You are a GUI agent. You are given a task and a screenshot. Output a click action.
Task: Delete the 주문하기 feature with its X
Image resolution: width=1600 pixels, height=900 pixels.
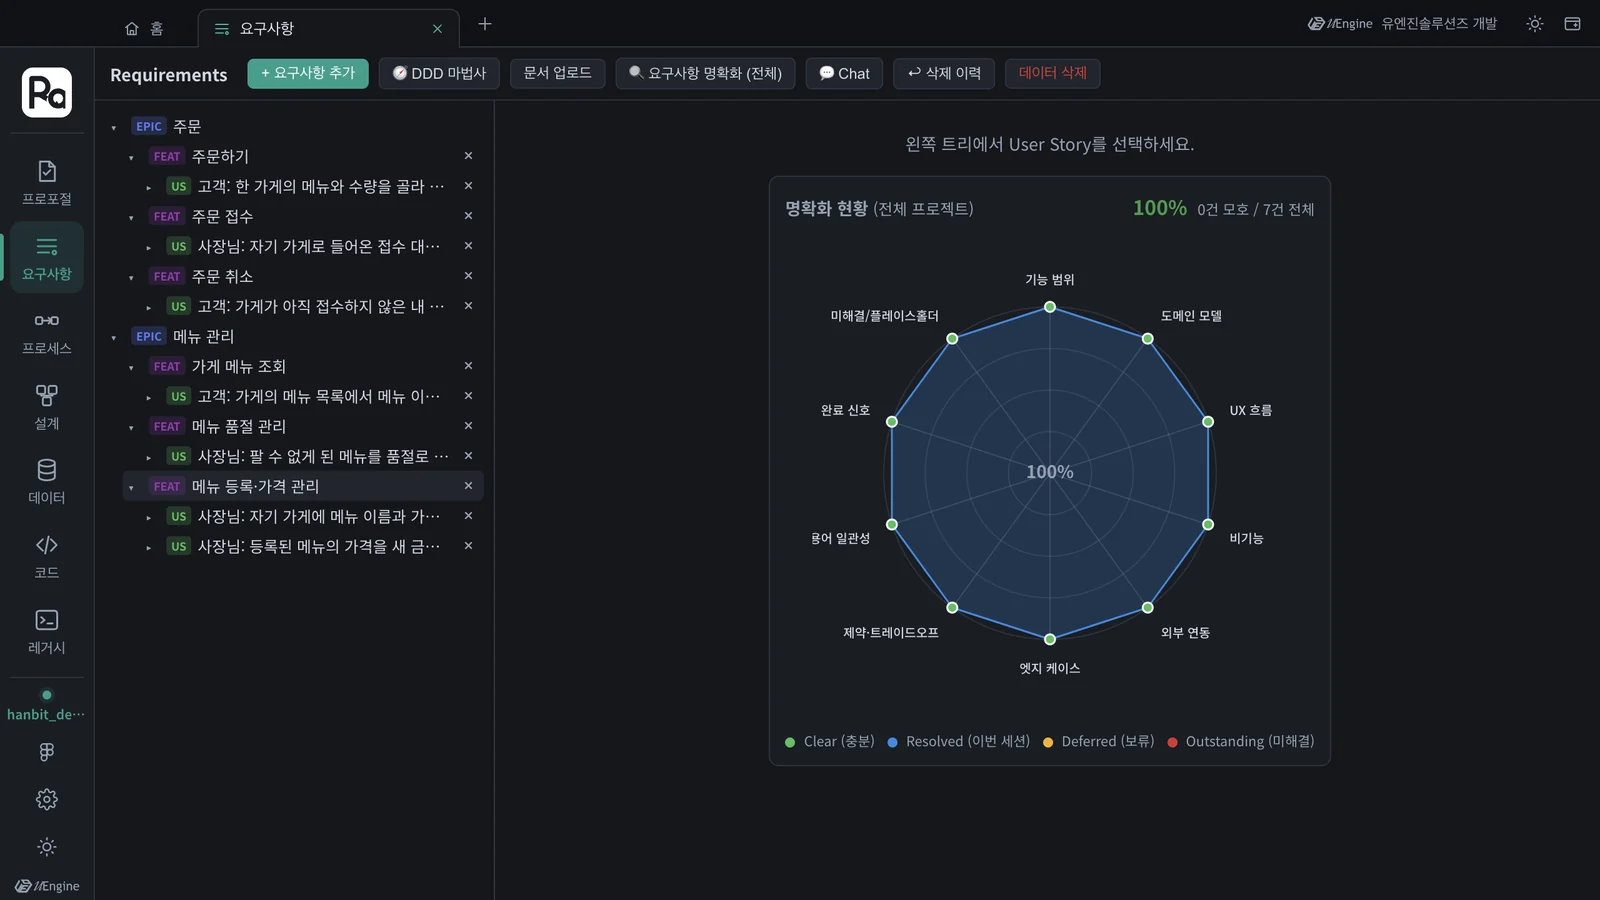tap(468, 156)
